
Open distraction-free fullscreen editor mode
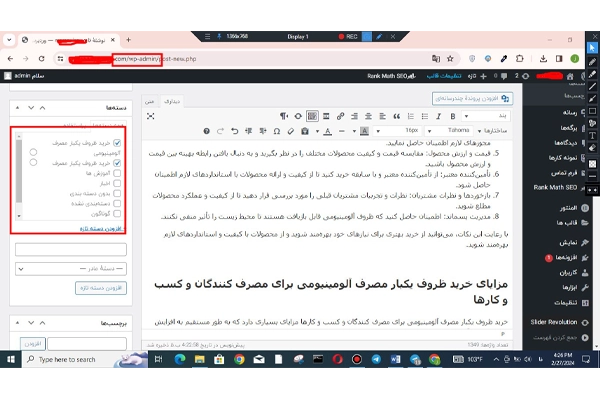click(151, 116)
